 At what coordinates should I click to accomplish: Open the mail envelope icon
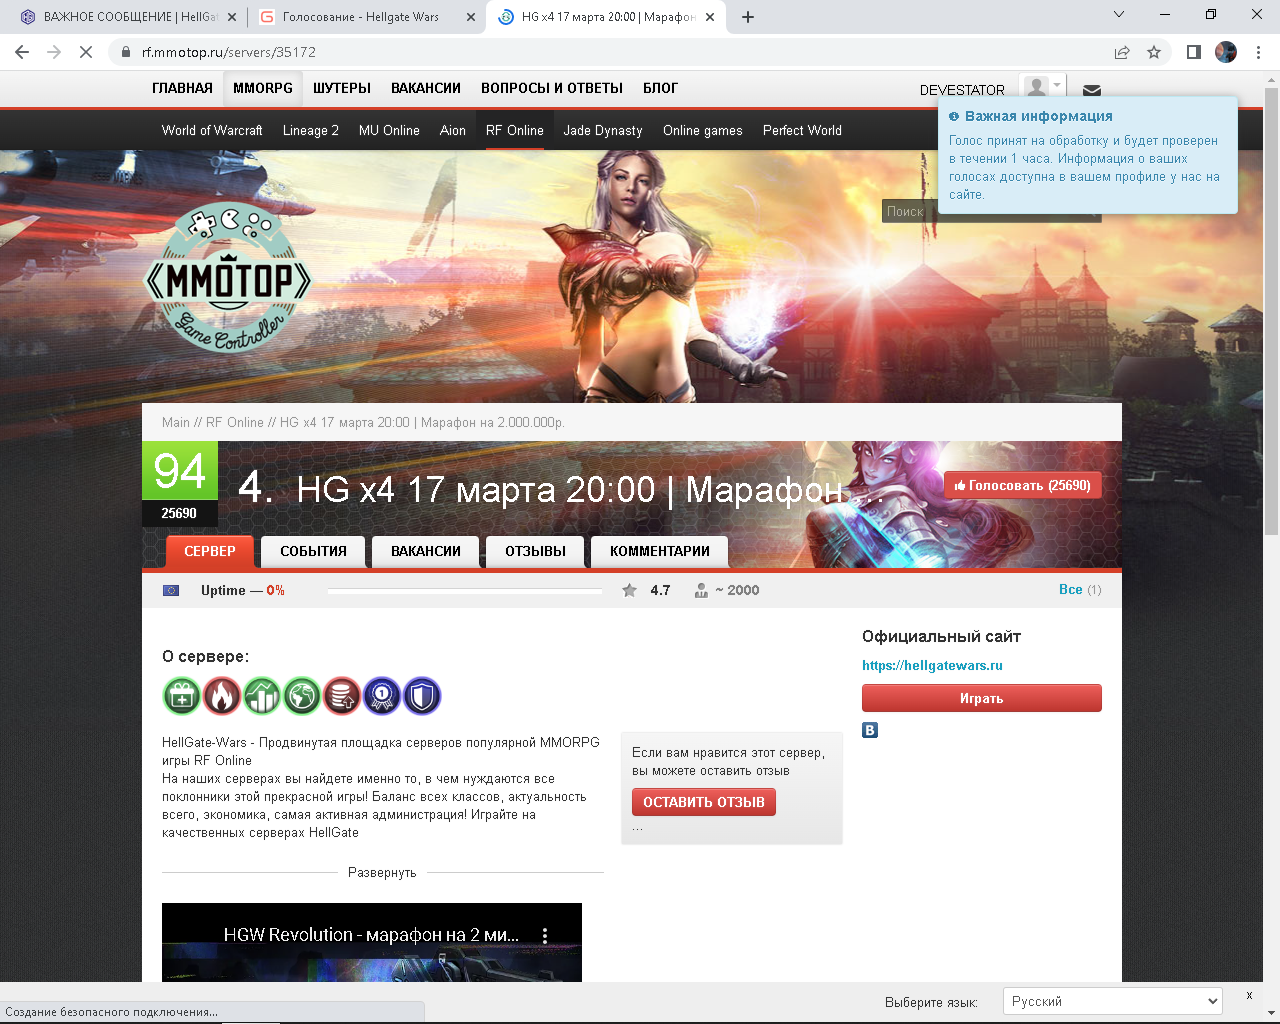click(1092, 90)
